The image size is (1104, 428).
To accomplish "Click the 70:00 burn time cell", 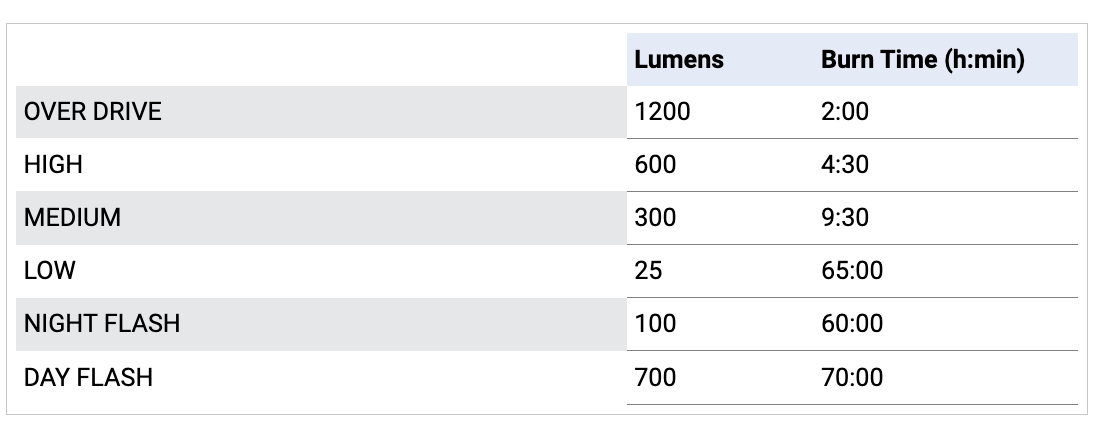I will click(x=852, y=378).
